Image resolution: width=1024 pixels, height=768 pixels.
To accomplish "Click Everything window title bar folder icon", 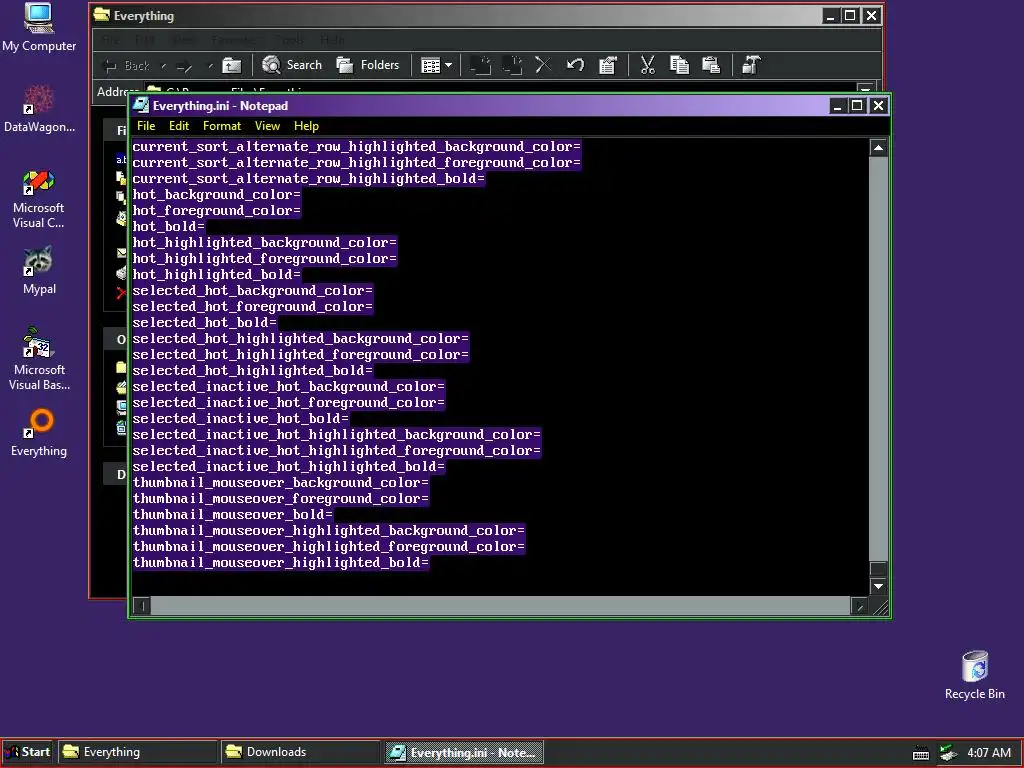I will 101,14.
